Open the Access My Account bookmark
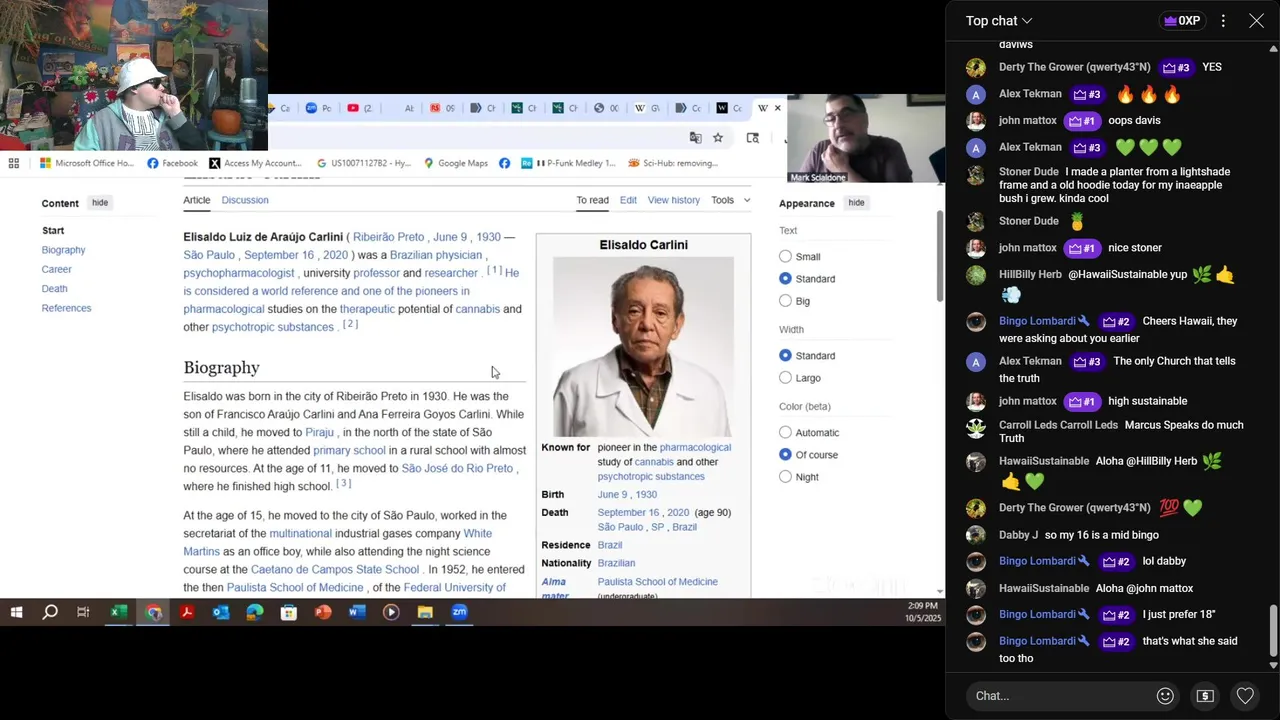 coord(255,163)
